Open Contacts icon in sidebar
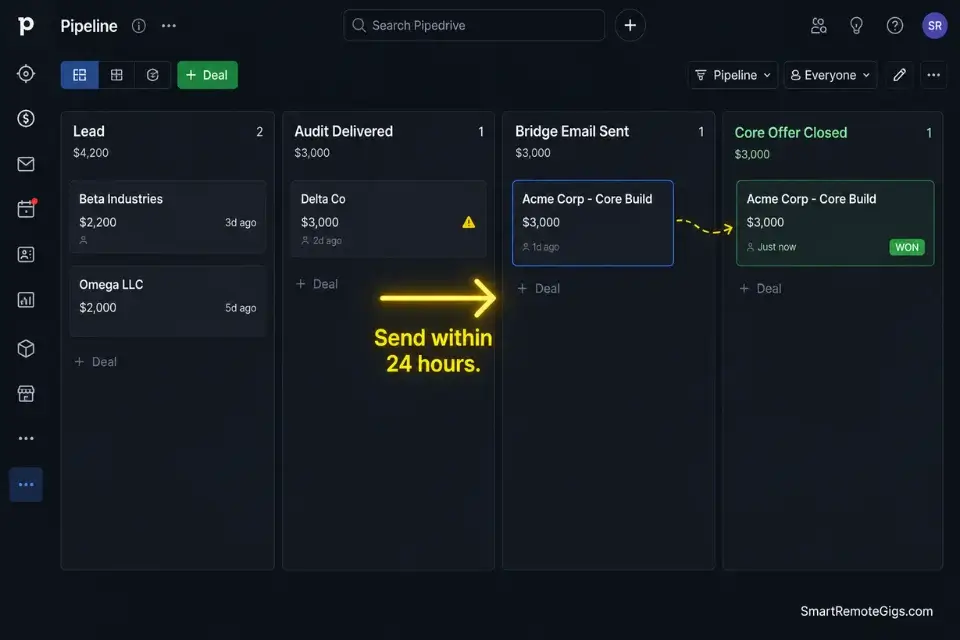 click(26, 254)
